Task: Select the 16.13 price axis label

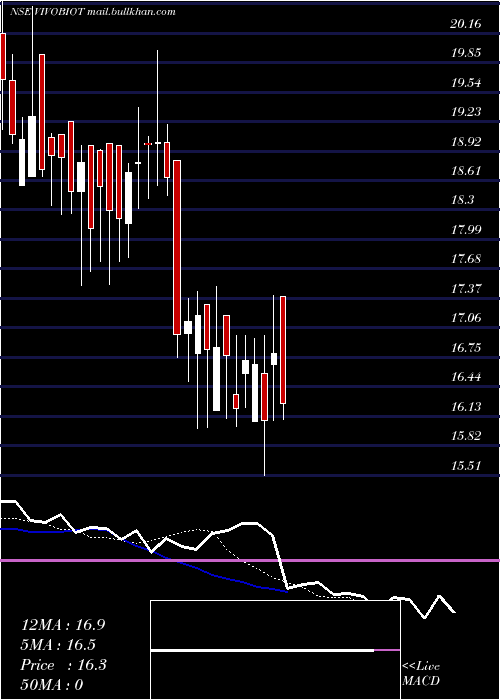Action: [466, 407]
